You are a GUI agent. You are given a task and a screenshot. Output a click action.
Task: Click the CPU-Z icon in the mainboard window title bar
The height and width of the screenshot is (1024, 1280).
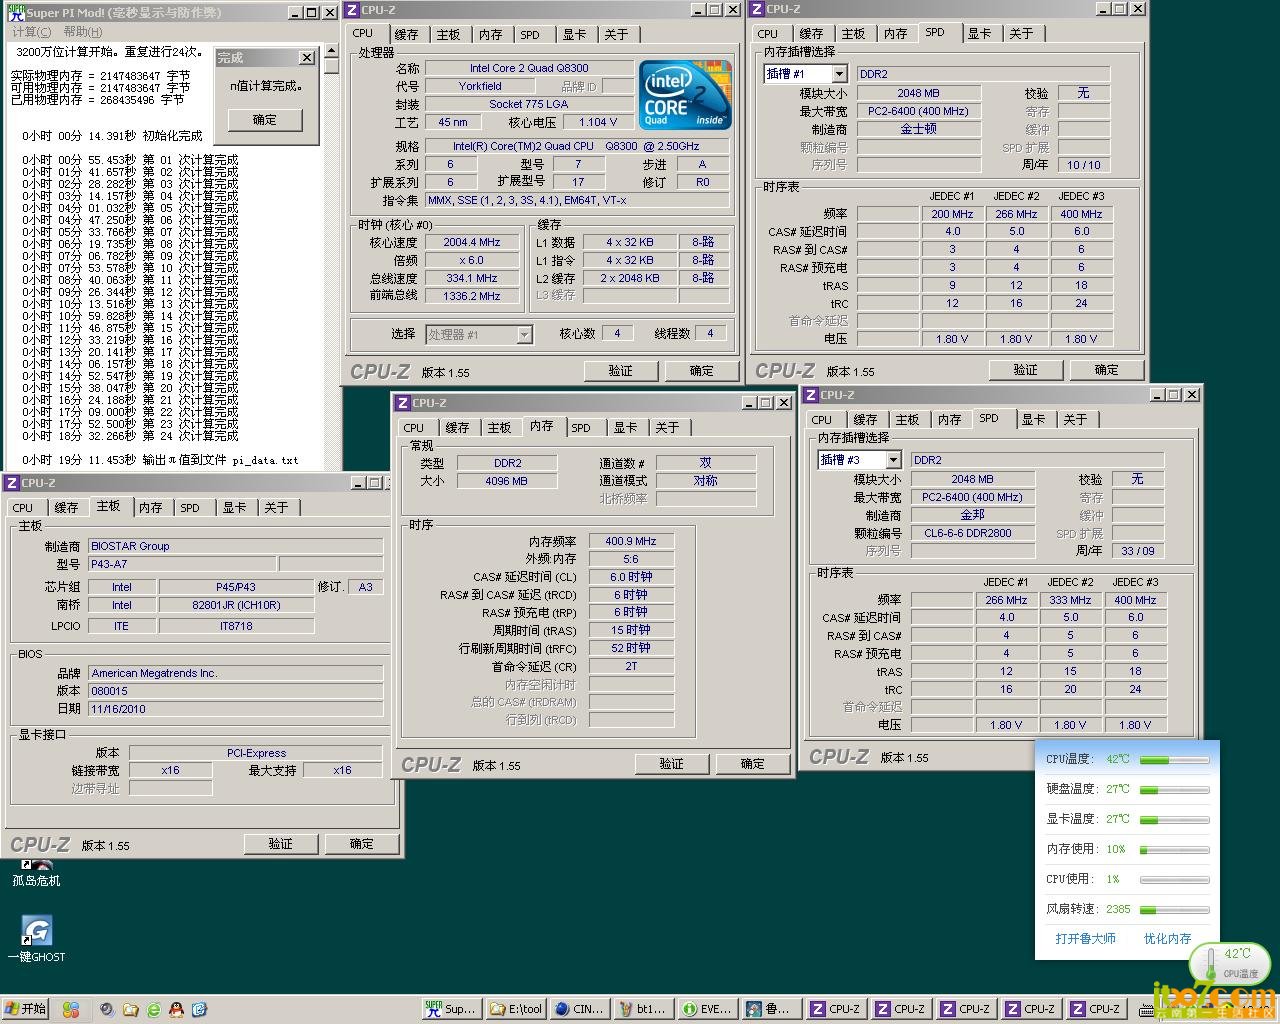[x=12, y=482]
